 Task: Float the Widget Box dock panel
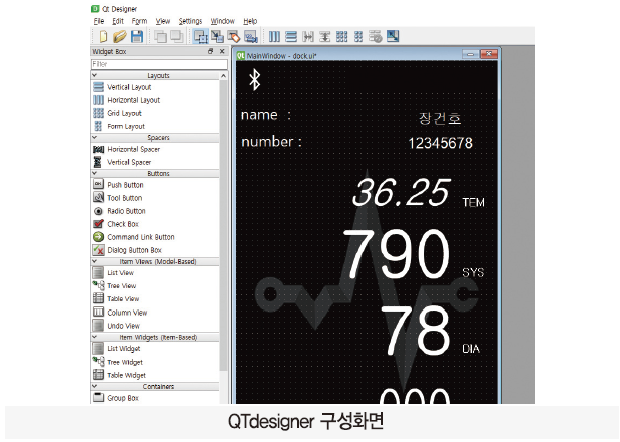[211, 51]
